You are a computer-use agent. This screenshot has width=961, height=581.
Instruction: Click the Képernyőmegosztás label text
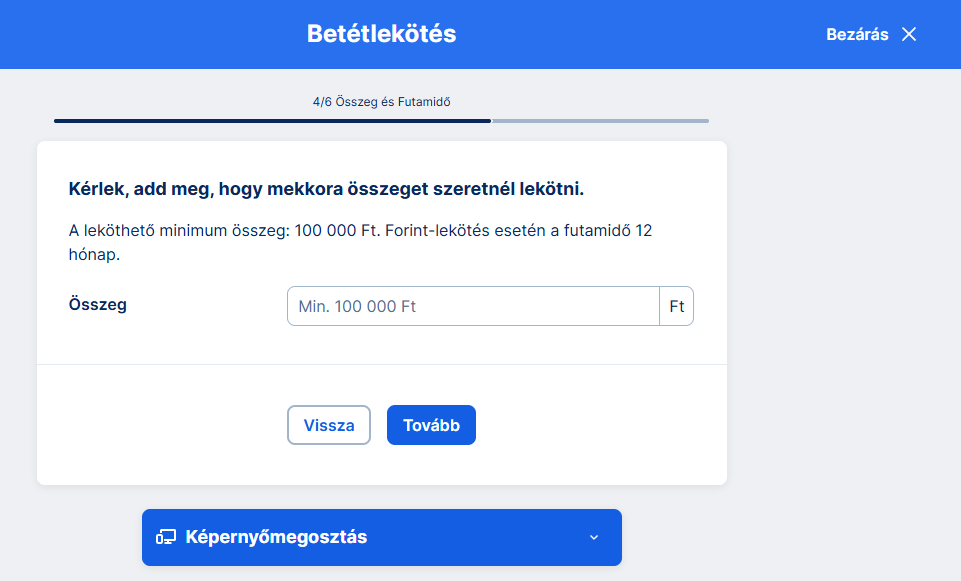(x=276, y=537)
